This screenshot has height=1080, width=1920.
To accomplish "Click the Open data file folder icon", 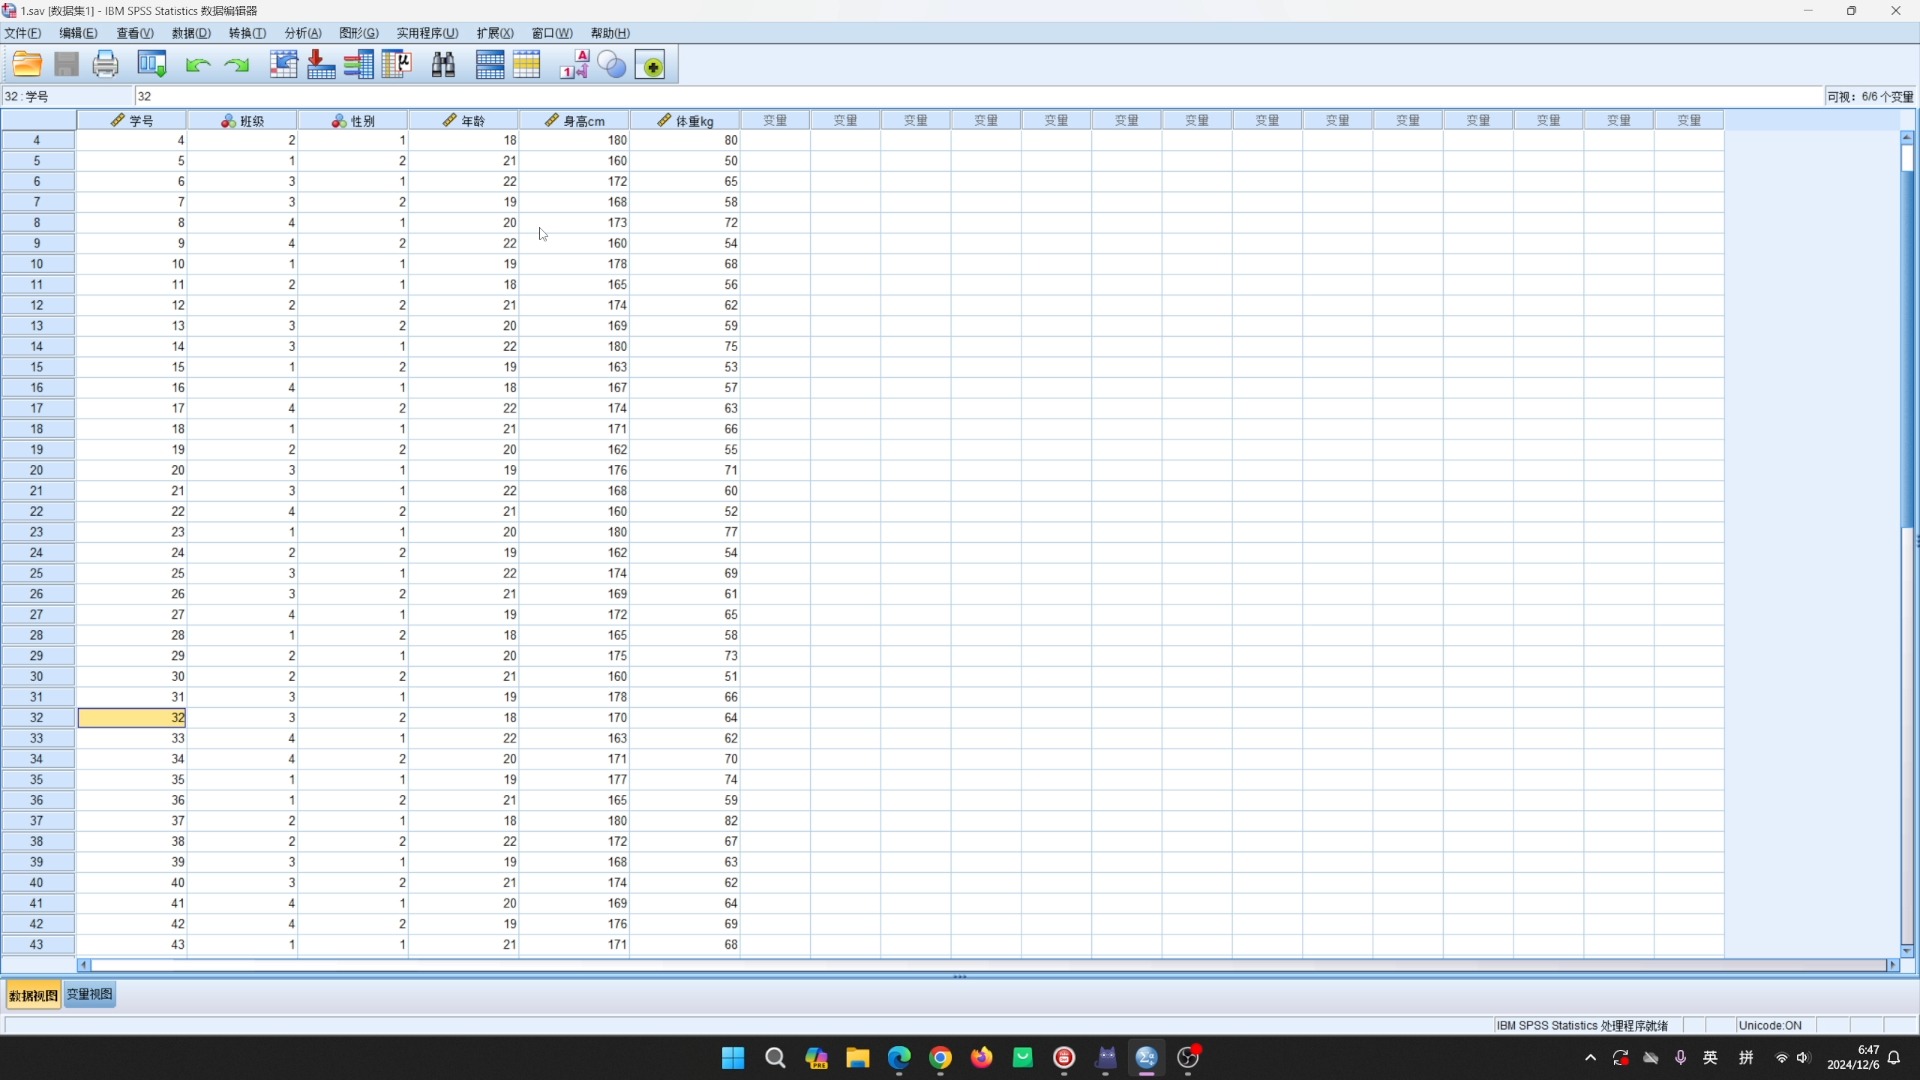I will [27, 65].
